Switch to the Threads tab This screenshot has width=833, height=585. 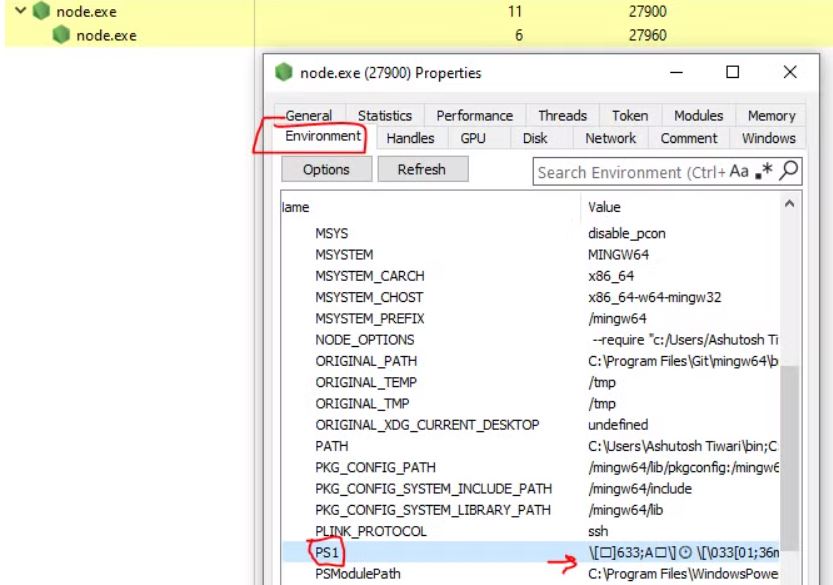coord(562,115)
